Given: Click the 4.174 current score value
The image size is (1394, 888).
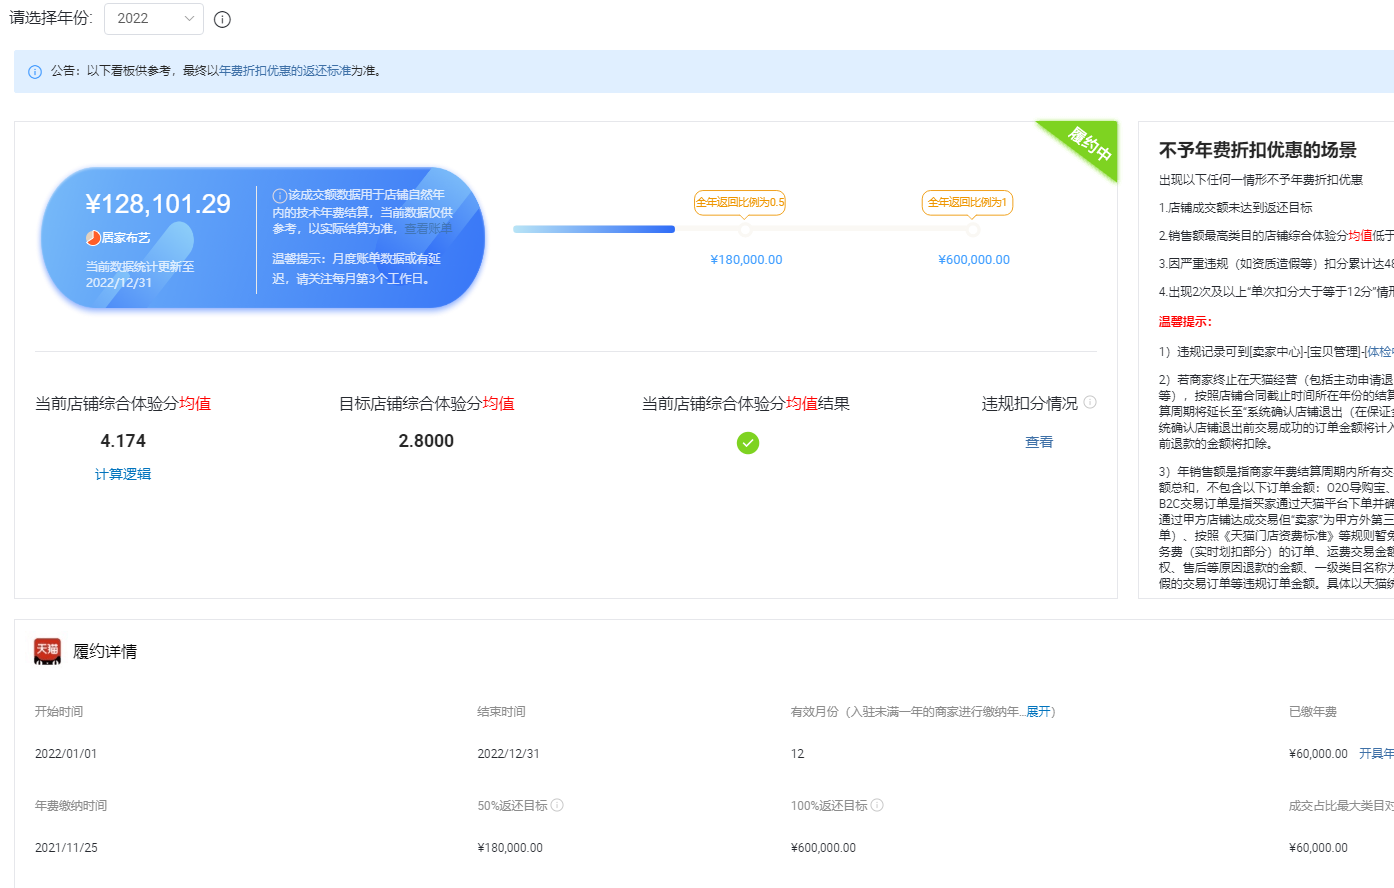Looking at the screenshot, I should coord(123,441).
